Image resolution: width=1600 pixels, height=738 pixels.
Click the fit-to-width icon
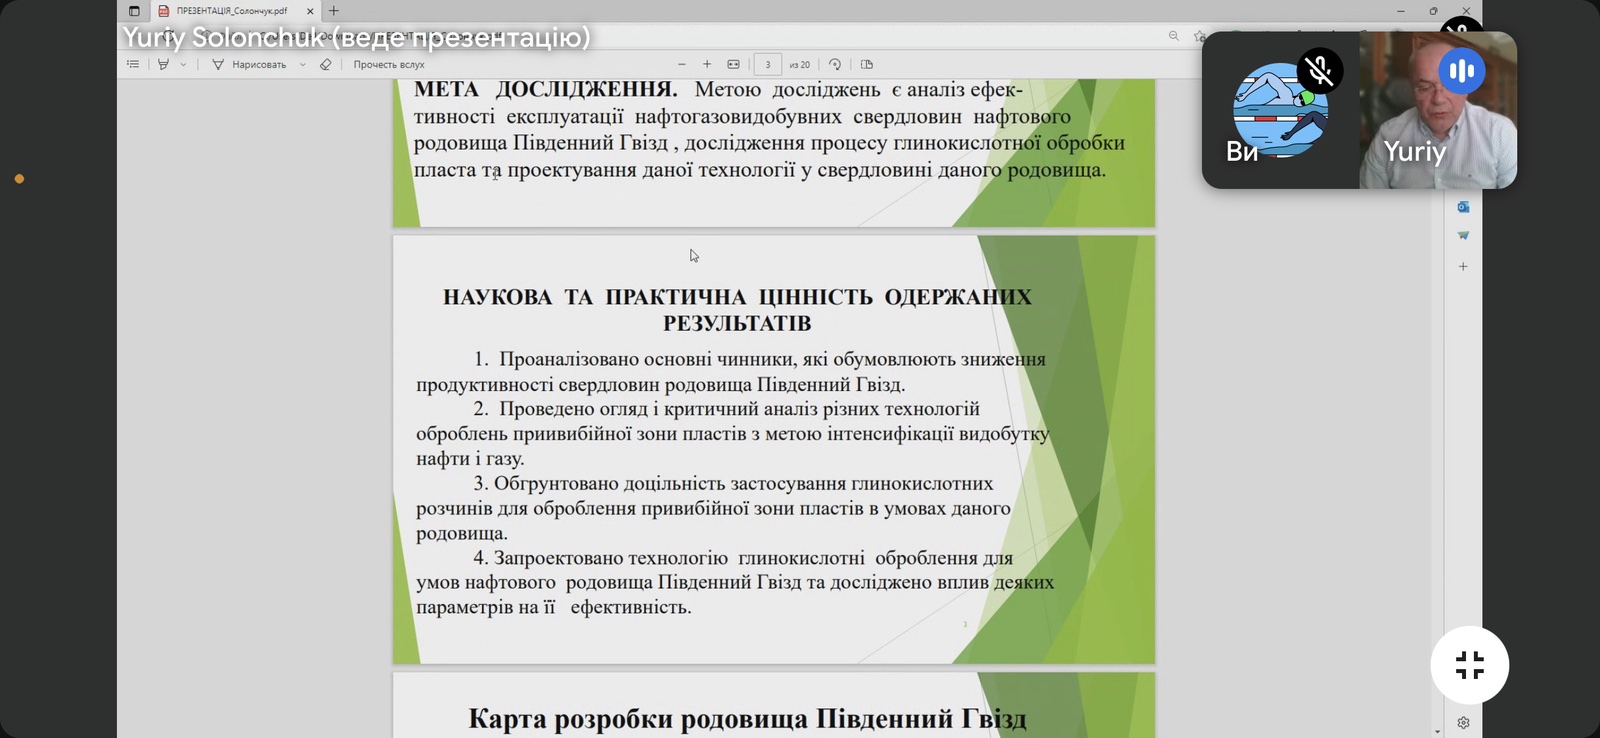pyautogui.click(x=733, y=64)
